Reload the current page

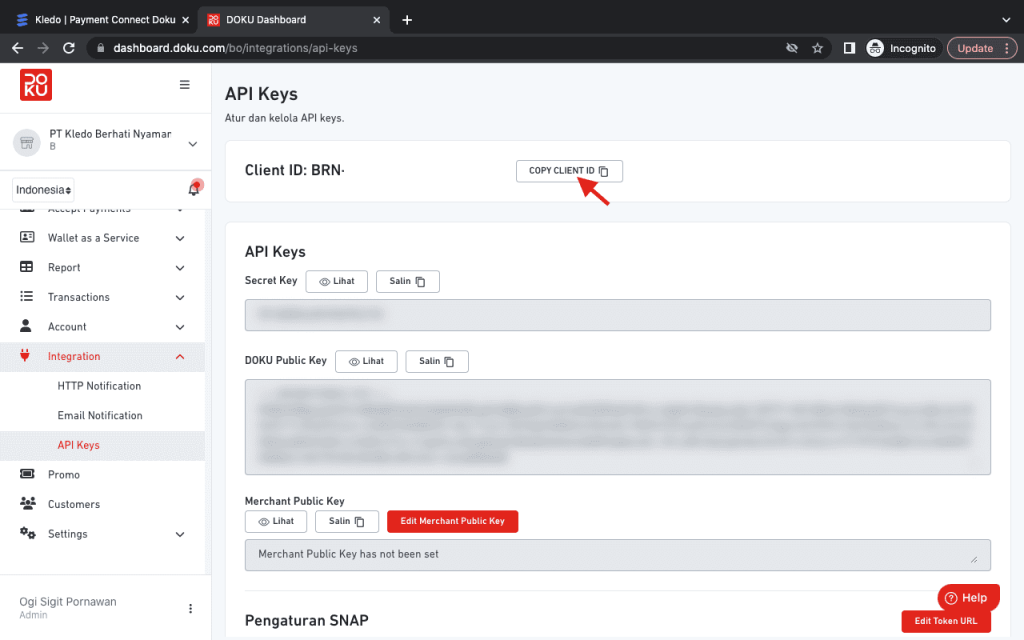pos(69,48)
